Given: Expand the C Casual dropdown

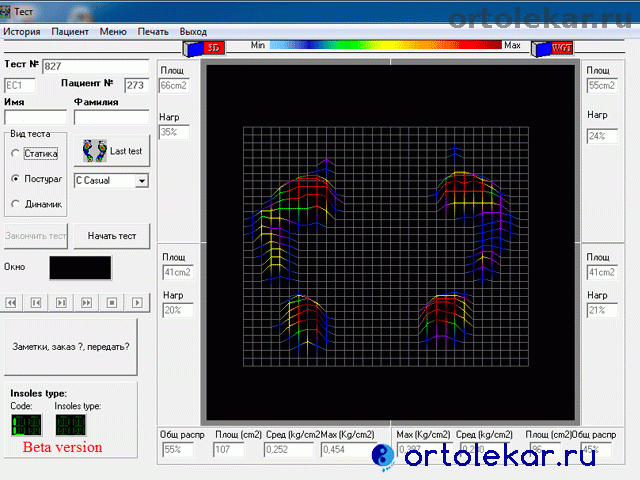Looking at the screenshot, I should click(141, 181).
